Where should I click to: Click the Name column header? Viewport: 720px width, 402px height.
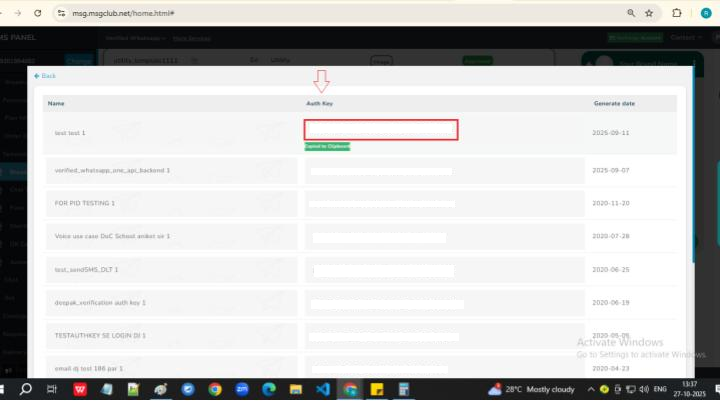coord(56,103)
